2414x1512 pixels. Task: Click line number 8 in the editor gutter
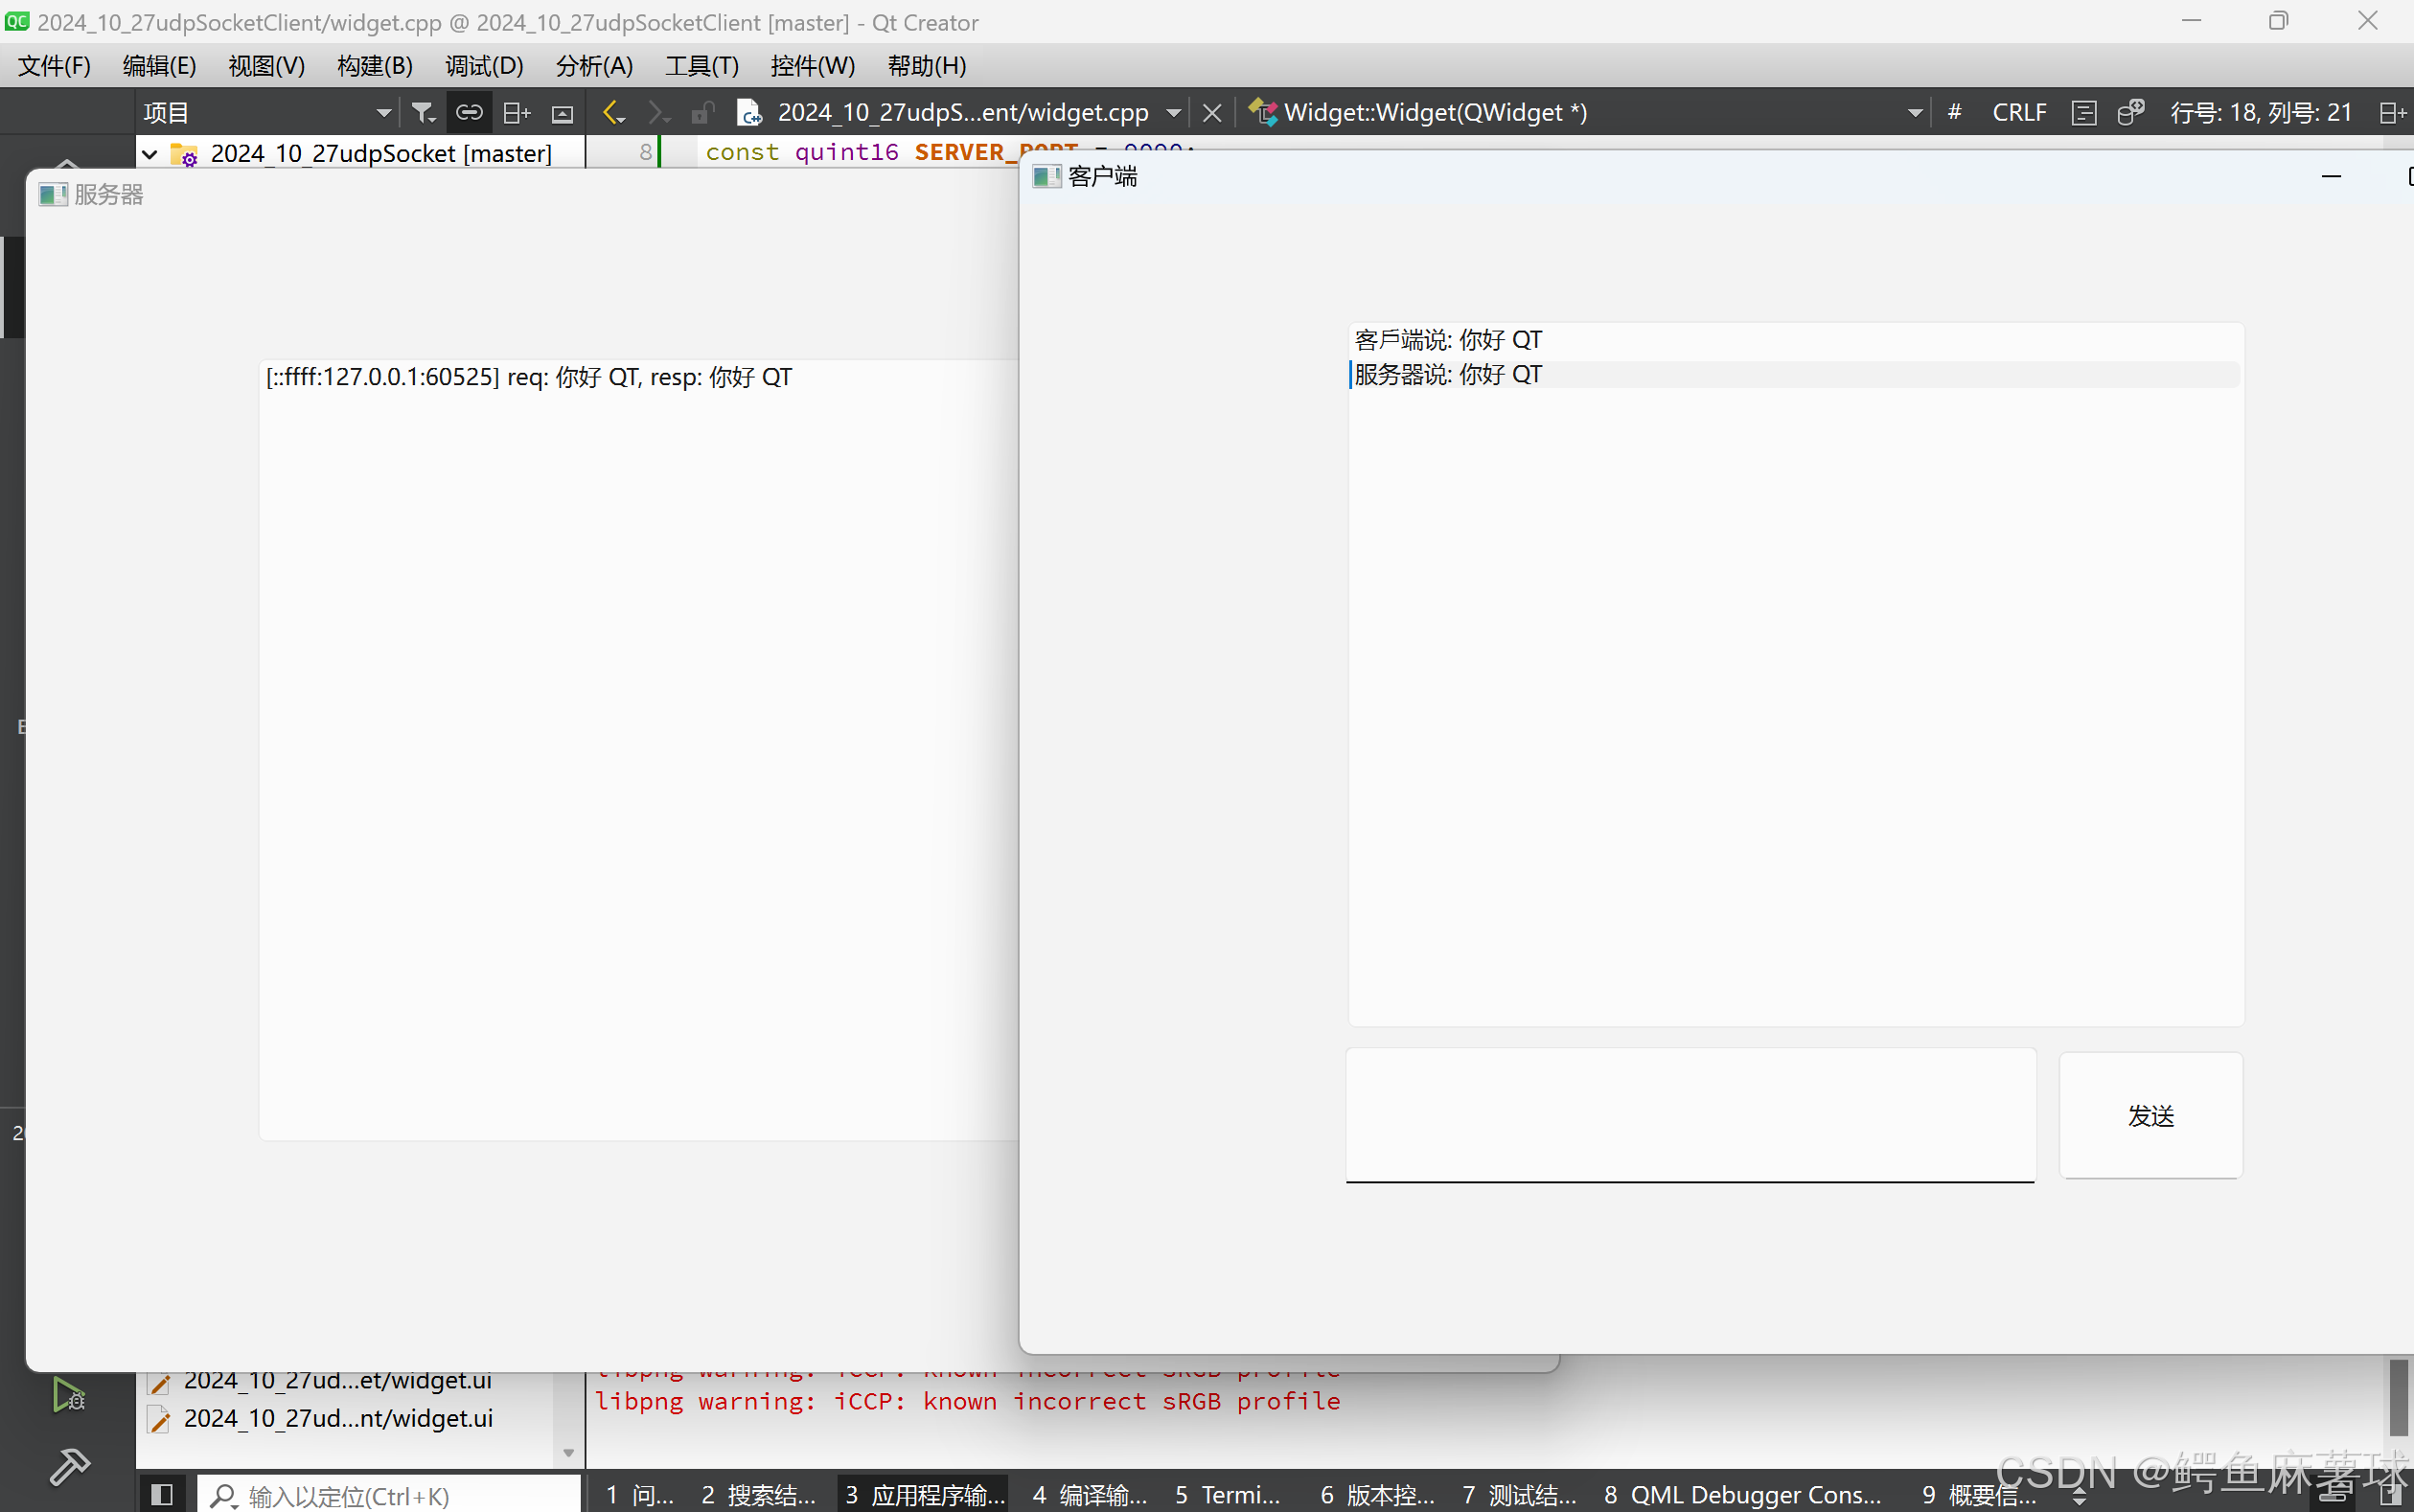[645, 152]
